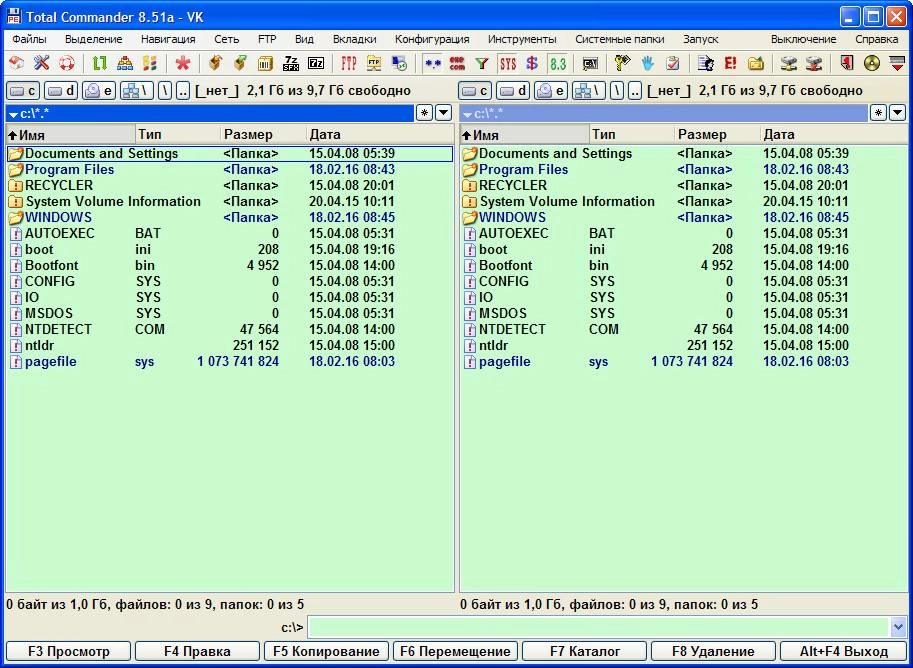Click the F5 Копирование button

coord(326,651)
